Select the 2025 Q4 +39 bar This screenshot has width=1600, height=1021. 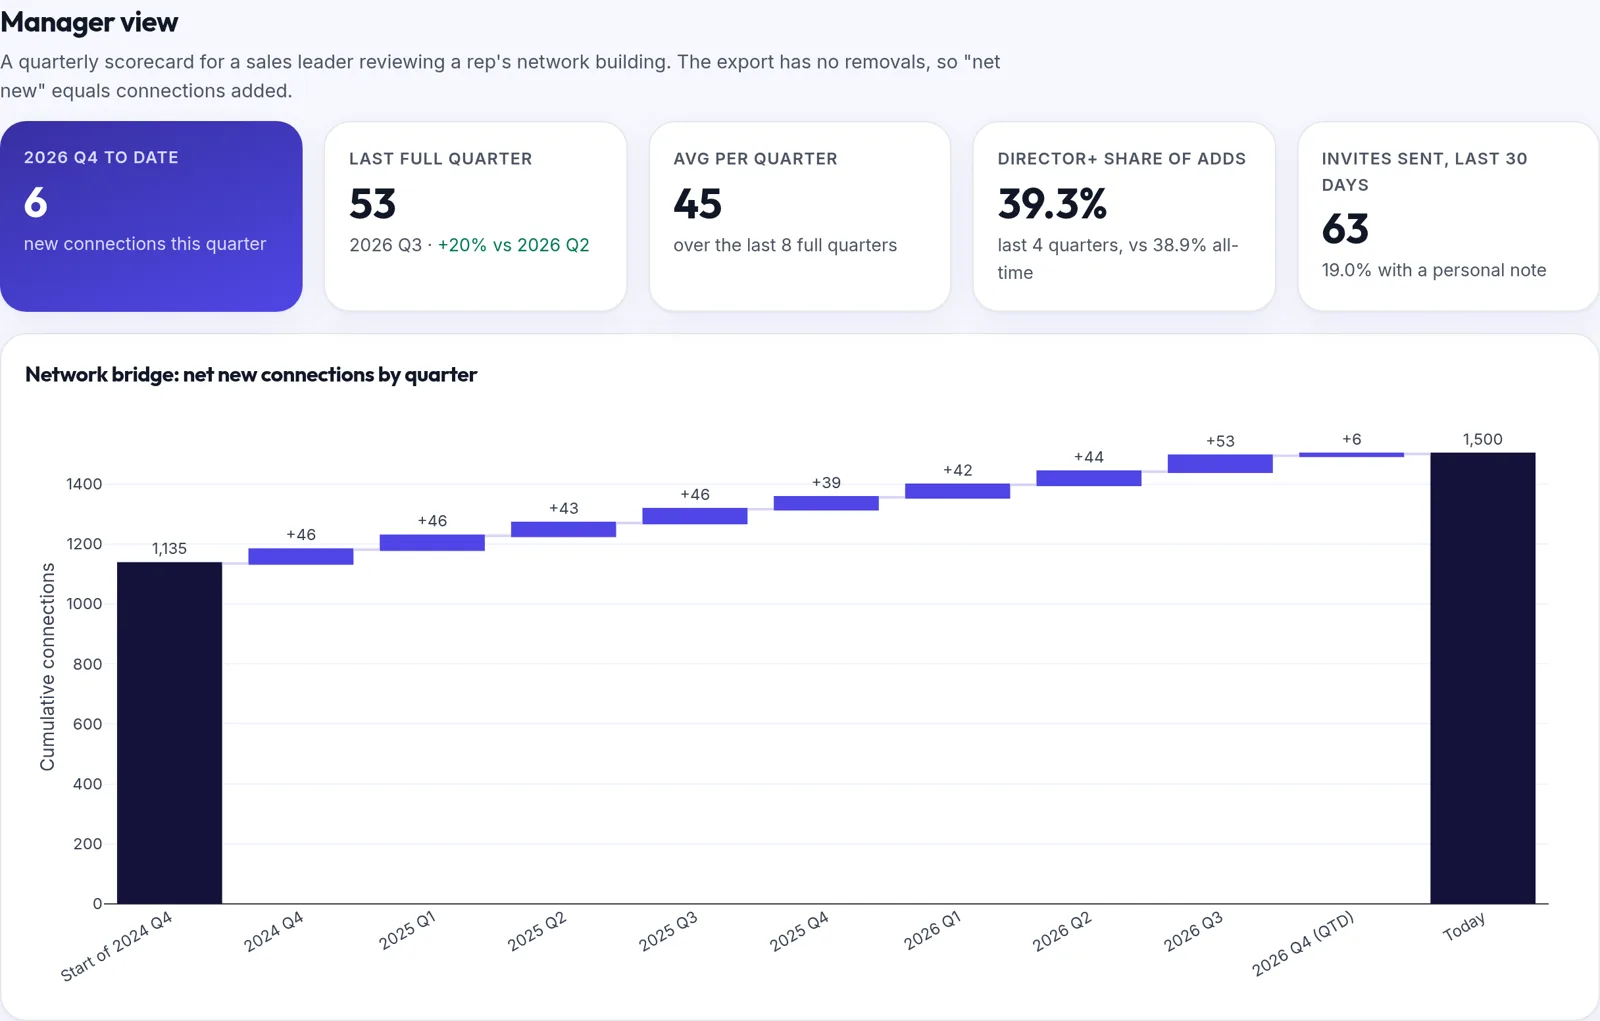click(x=826, y=503)
